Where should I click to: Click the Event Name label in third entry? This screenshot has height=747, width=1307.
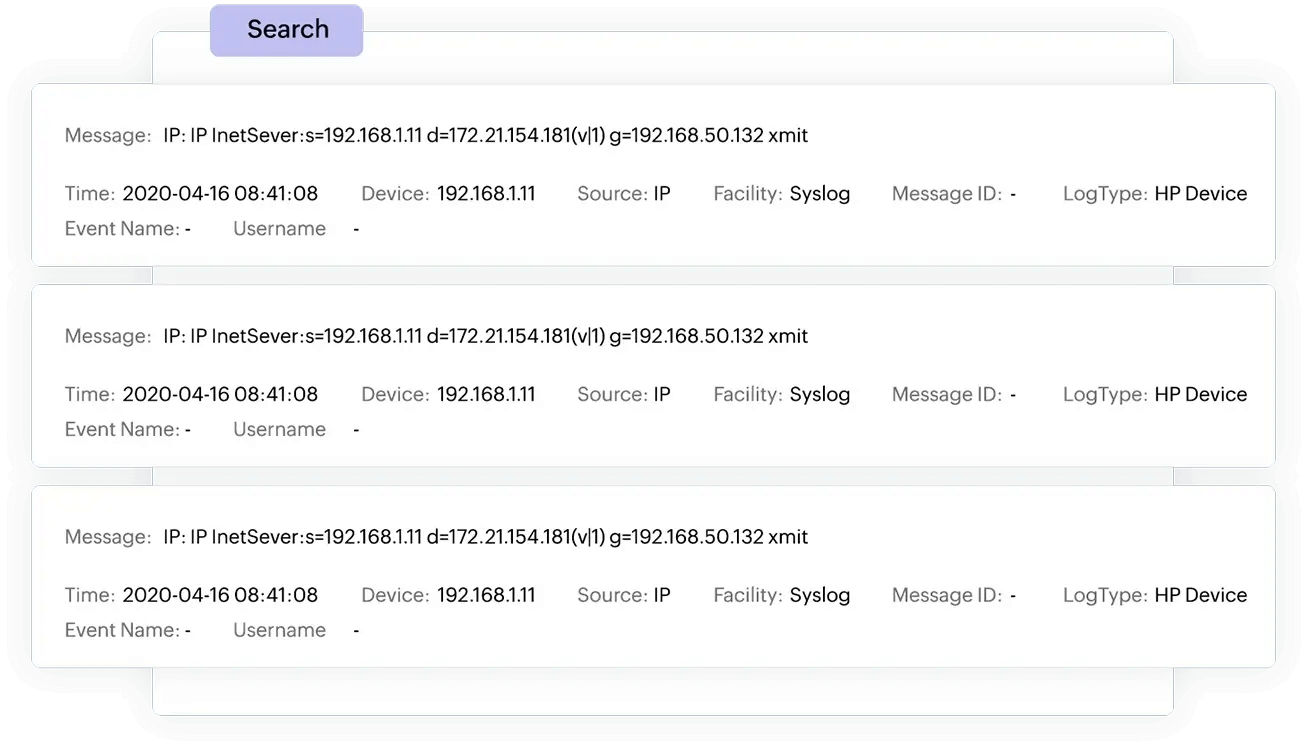(x=122, y=631)
